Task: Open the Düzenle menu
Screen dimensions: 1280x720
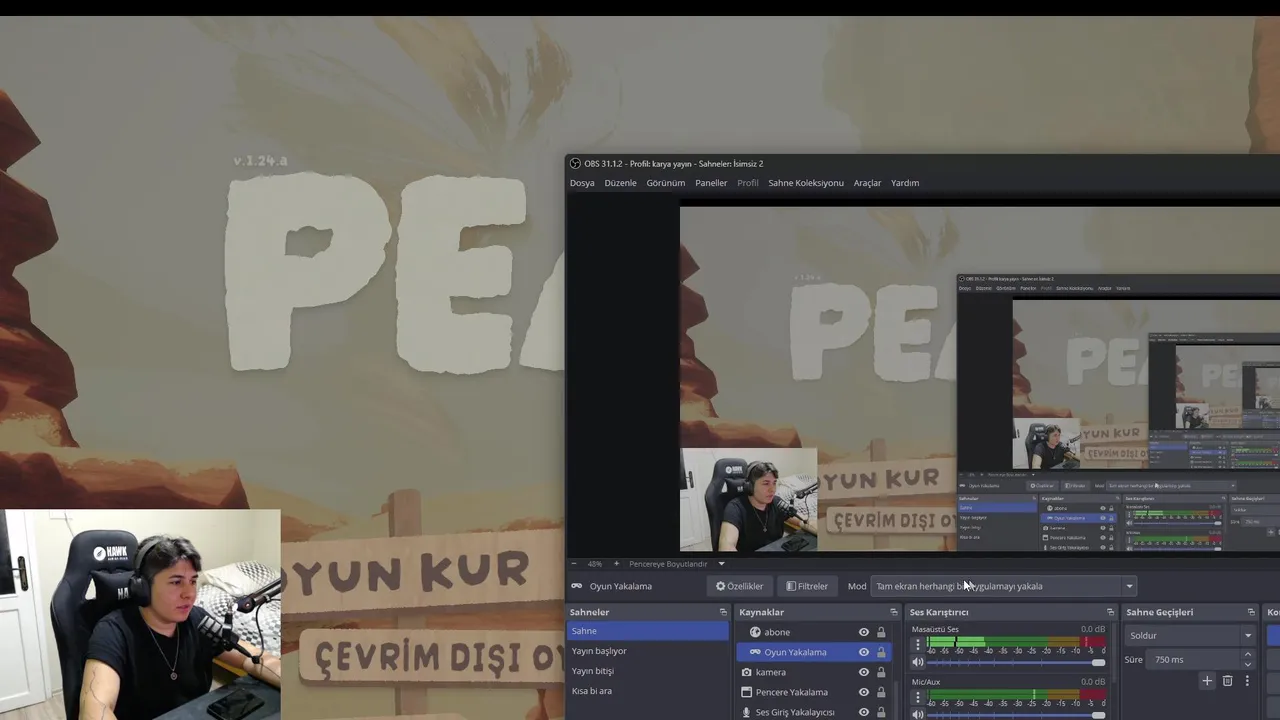Action: pyautogui.click(x=620, y=183)
